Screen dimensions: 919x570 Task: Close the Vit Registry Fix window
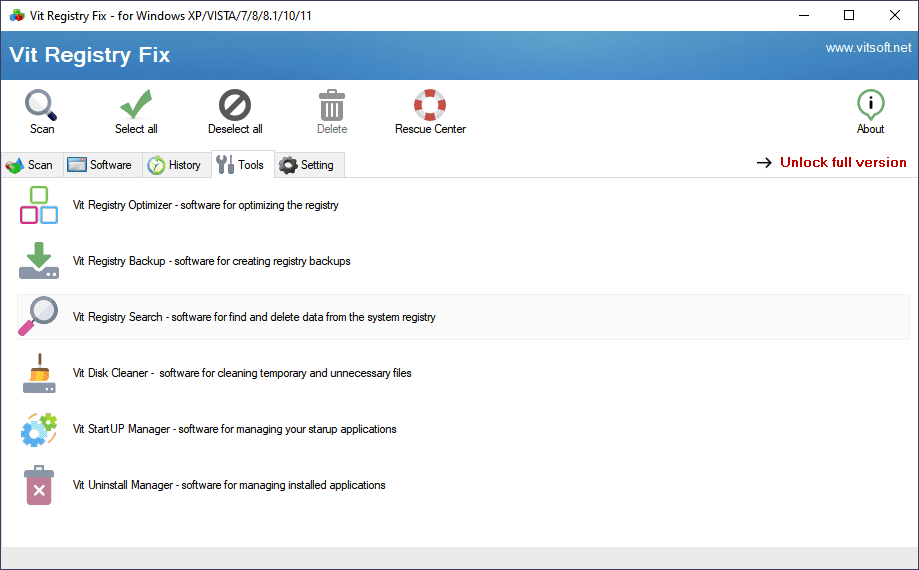[894, 16]
